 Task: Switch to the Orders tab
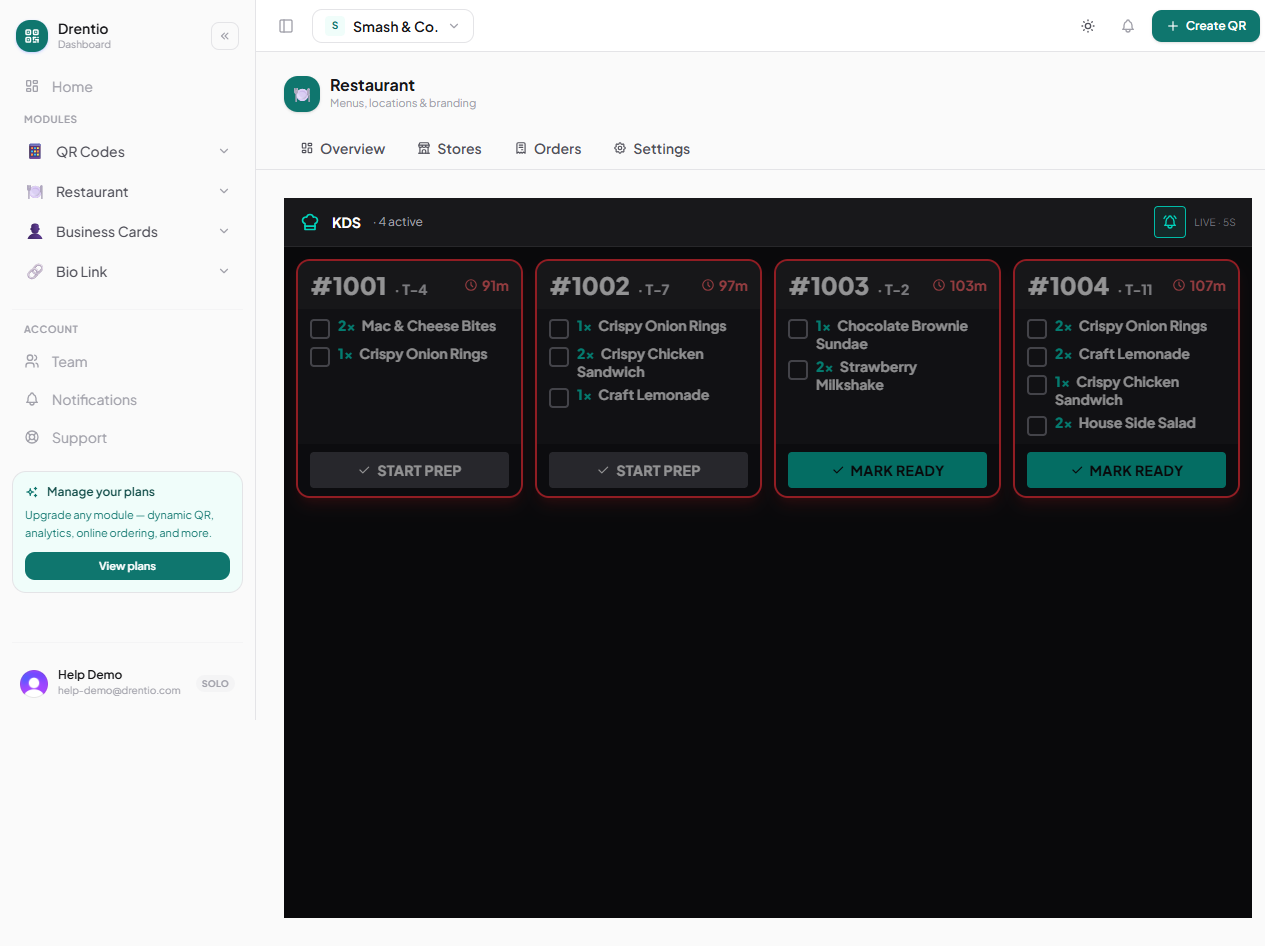tap(548, 149)
